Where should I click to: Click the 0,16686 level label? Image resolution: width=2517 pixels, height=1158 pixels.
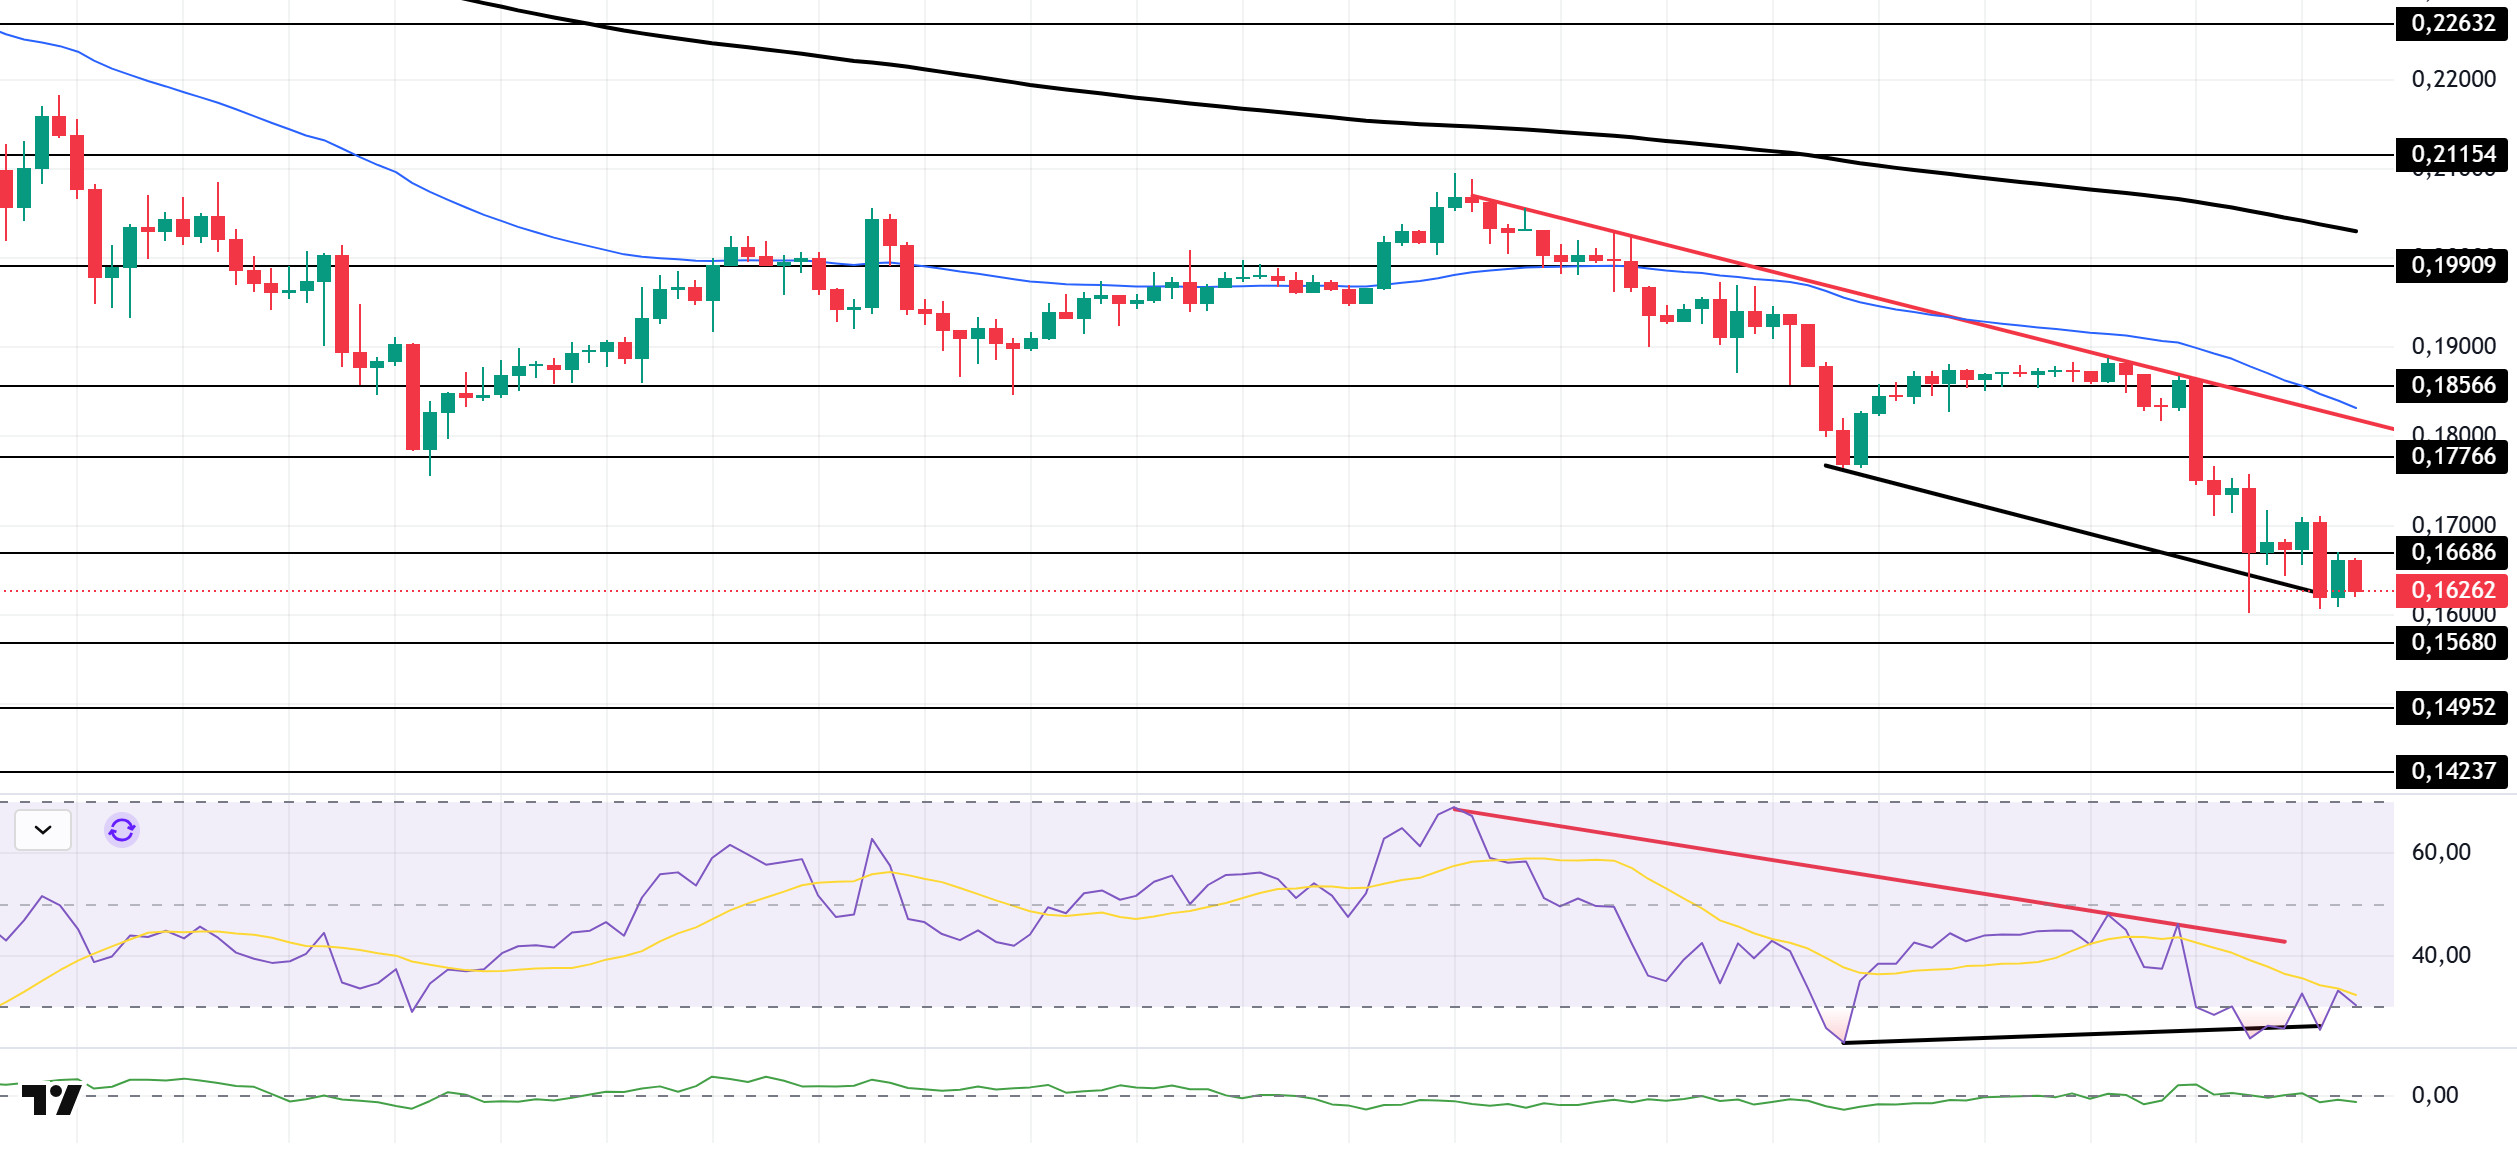(2451, 552)
